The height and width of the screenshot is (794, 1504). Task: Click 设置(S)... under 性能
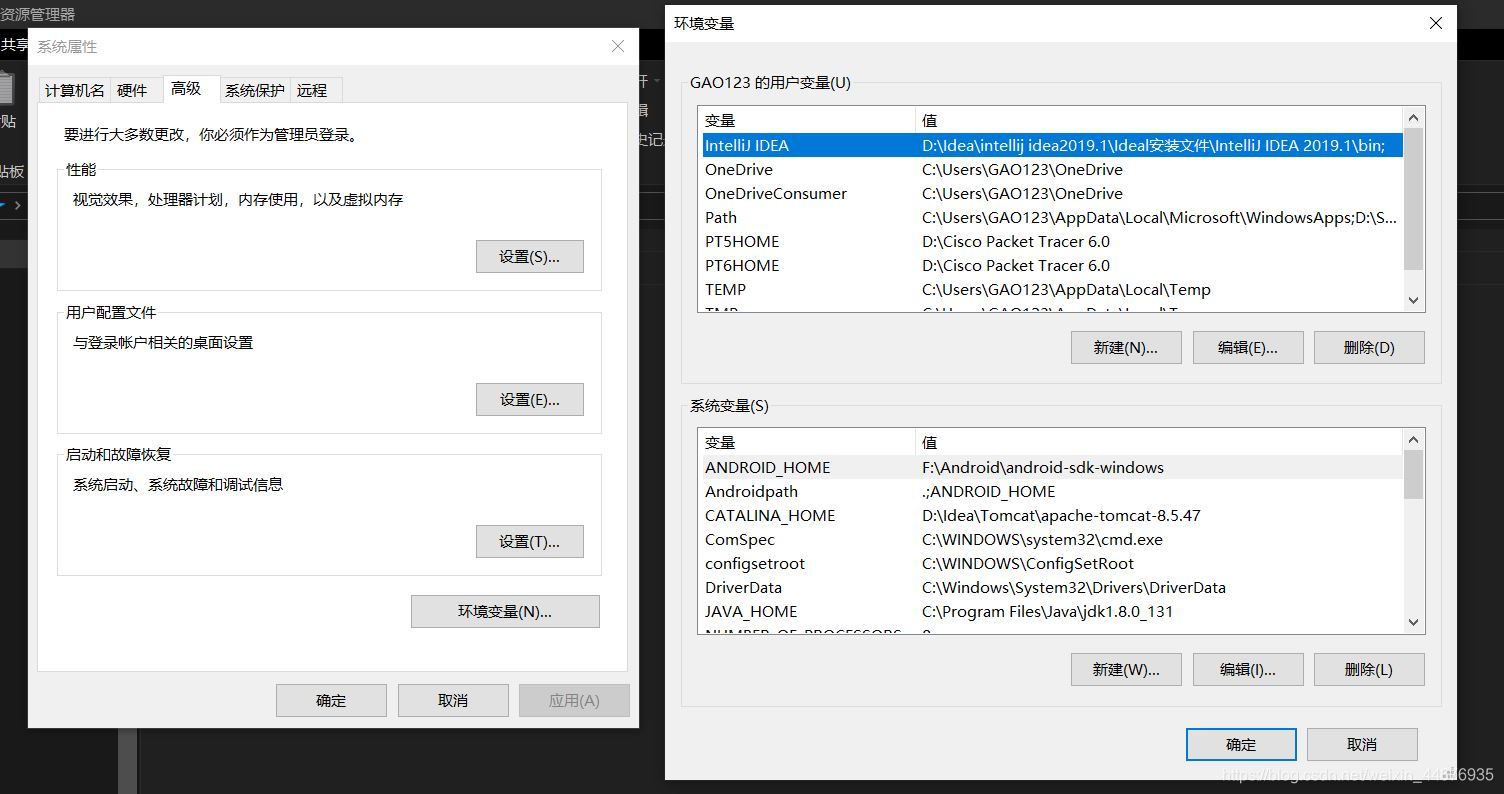[x=529, y=256]
